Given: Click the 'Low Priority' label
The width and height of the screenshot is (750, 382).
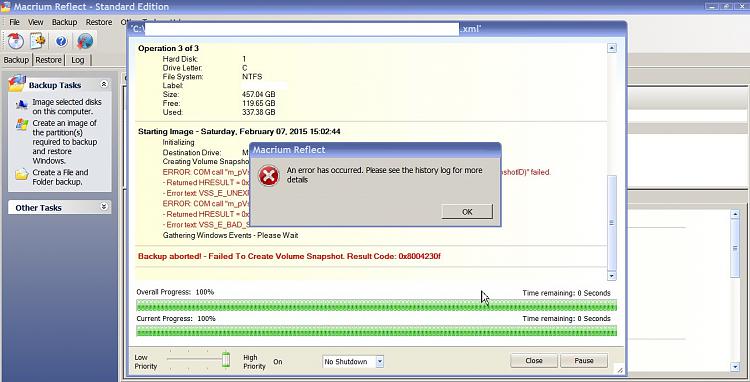Looking at the screenshot, I should click(145, 361).
